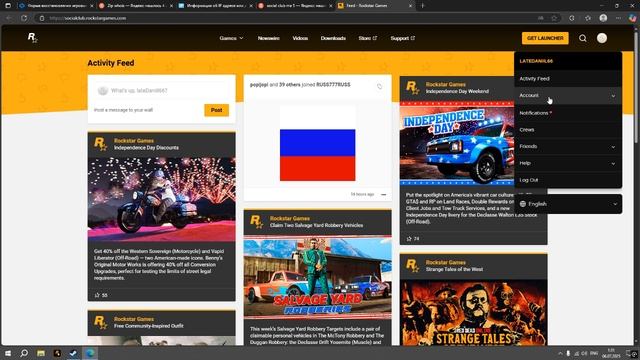The height and width of the screenshot is (360, 640).
Task: Click the profile avatar in the header
Action: [602, 38]
